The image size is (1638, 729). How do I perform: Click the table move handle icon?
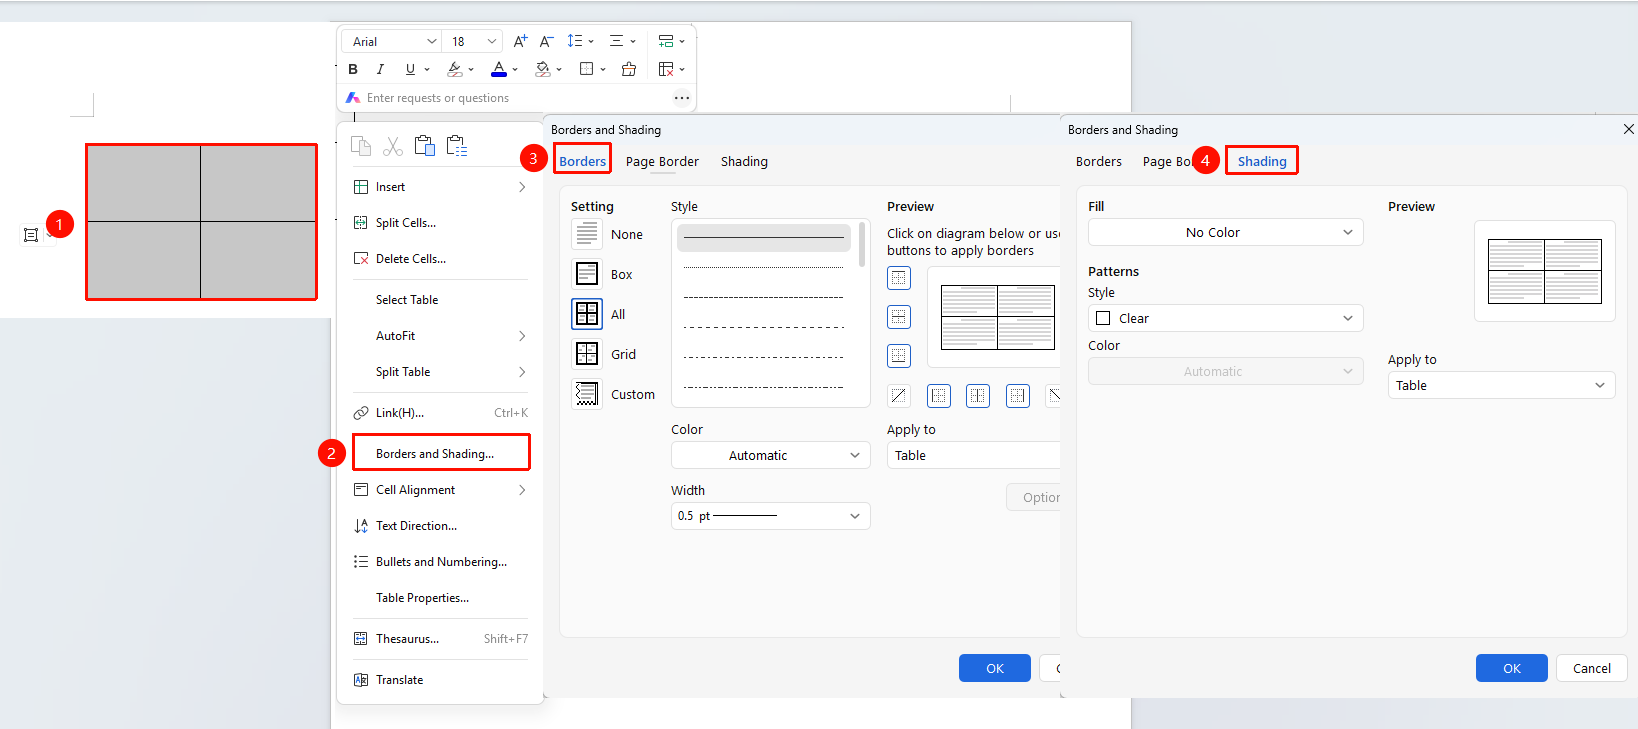coord(31,235)
